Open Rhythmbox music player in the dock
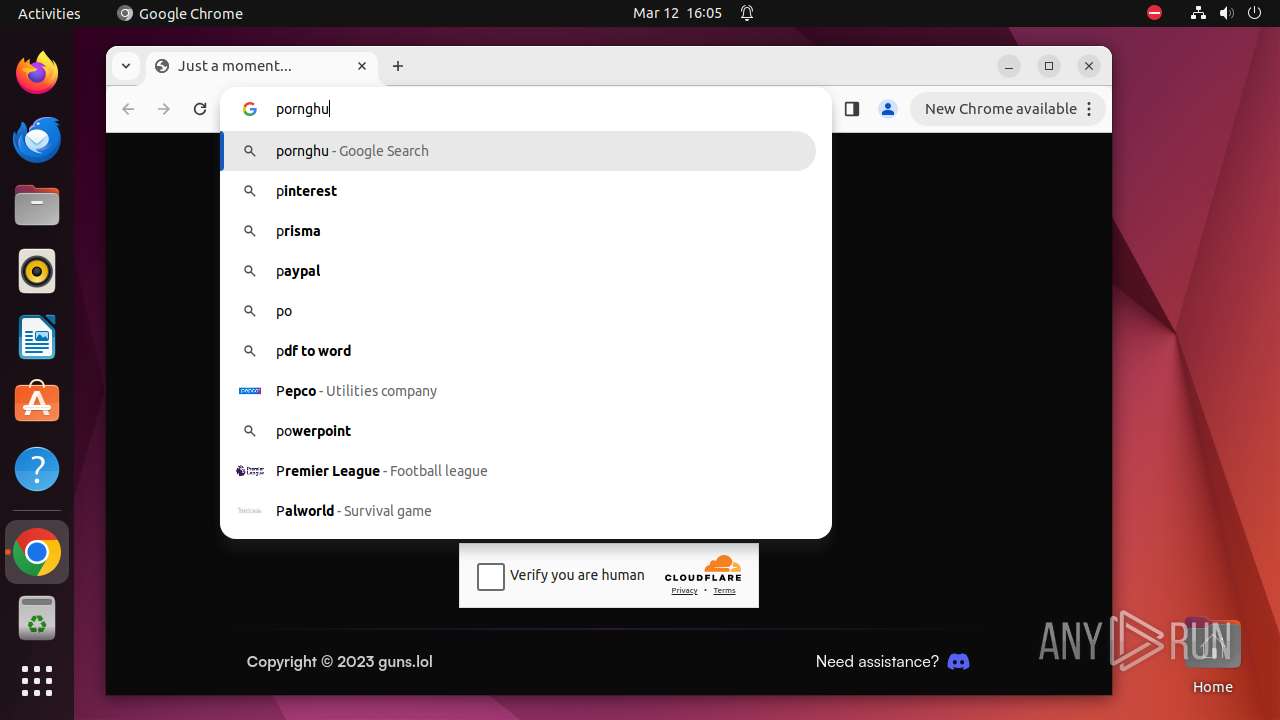This screenshot has height=720, width=1280. coord(37,271)
